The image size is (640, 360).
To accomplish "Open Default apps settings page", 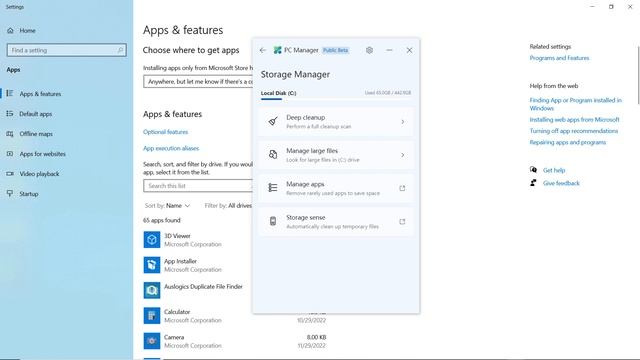I will [36, 114].
